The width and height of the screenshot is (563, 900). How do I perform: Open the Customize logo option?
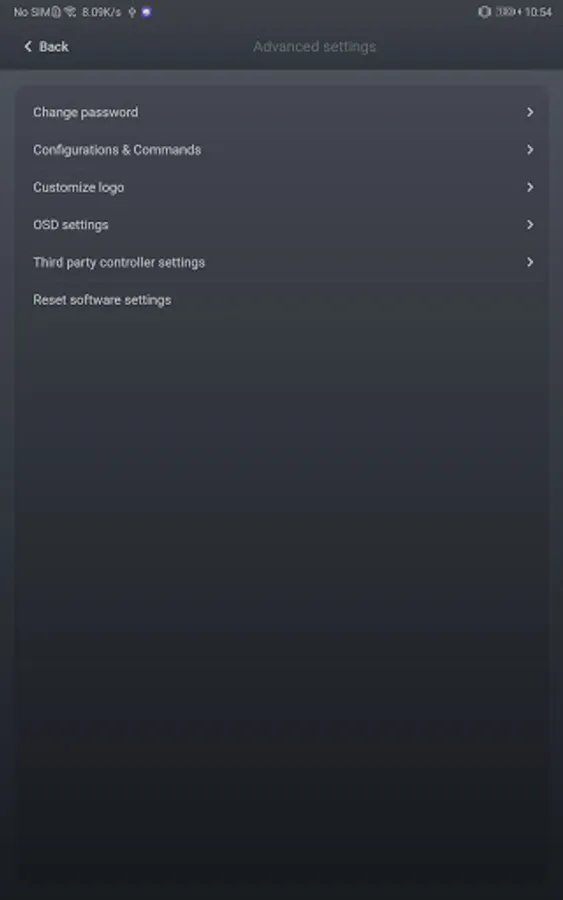pyautogui.click(x=282, y=187)
